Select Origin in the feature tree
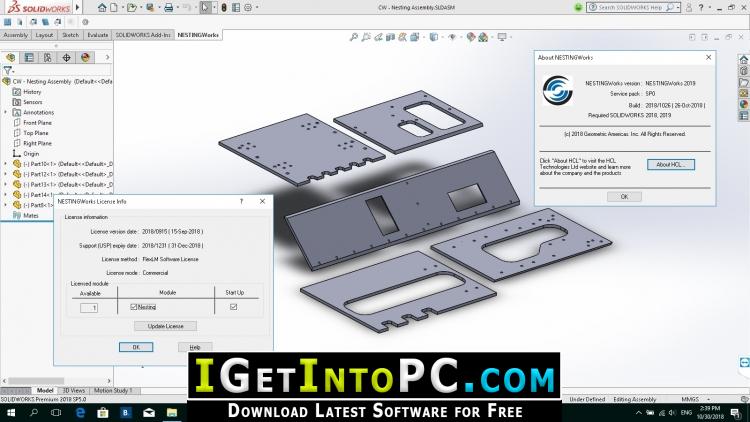750x422 pixels. [x=31, y=154]
